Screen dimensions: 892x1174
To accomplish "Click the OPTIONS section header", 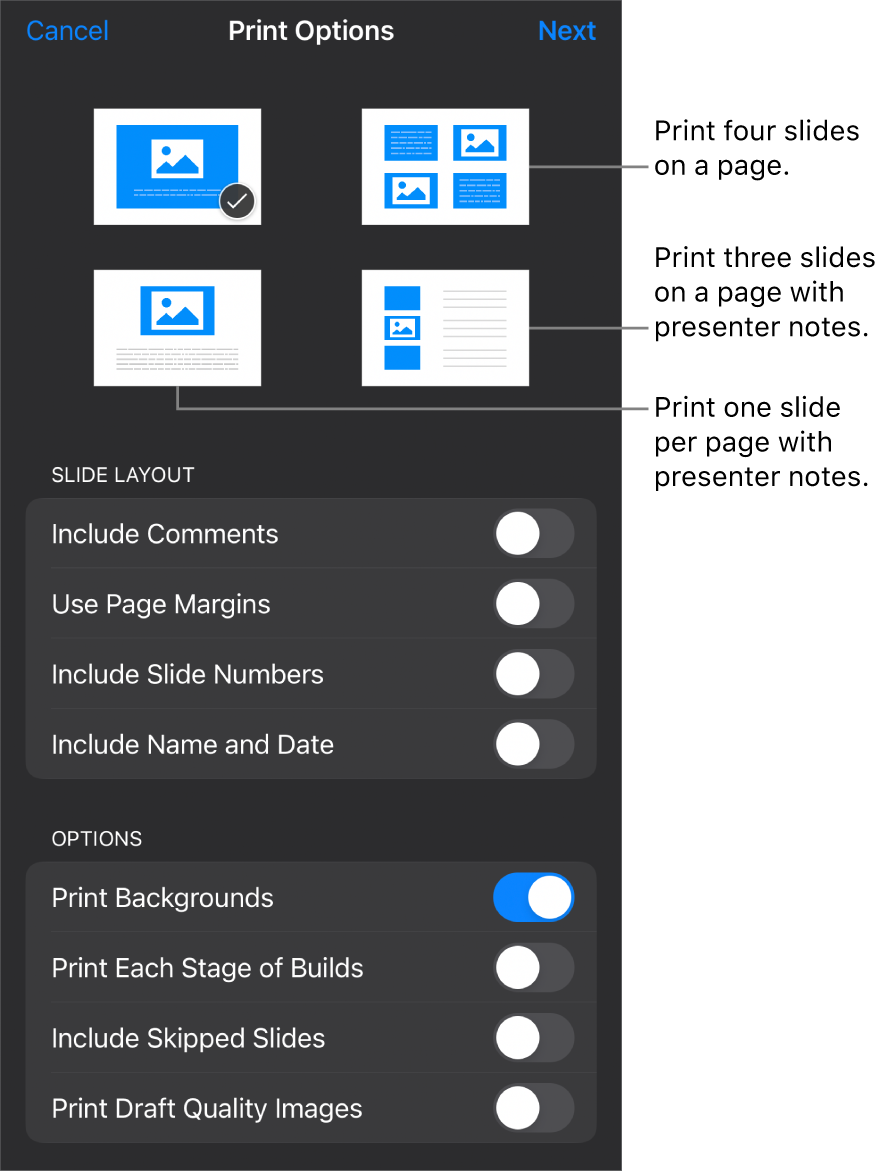I will click(x=97, y=839).
